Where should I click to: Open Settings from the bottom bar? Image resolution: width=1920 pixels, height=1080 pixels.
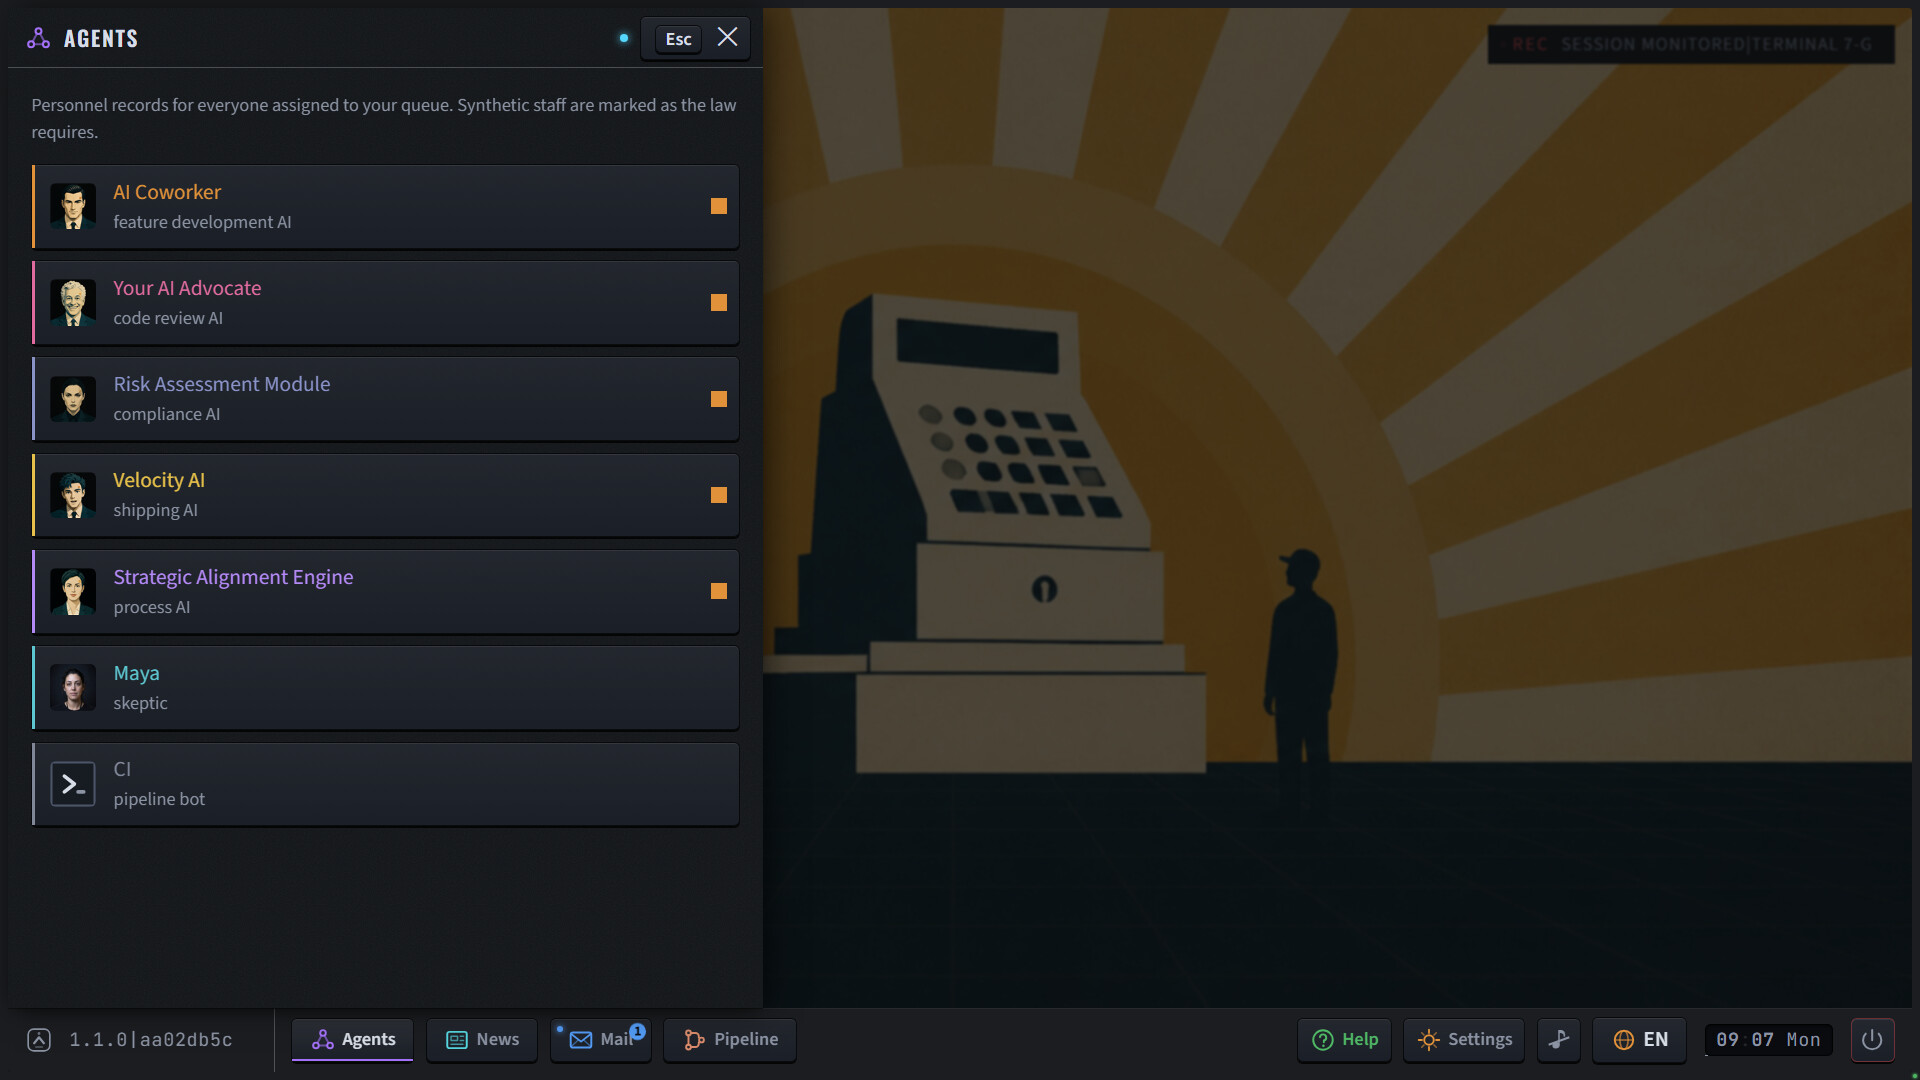[1464, 1040]
